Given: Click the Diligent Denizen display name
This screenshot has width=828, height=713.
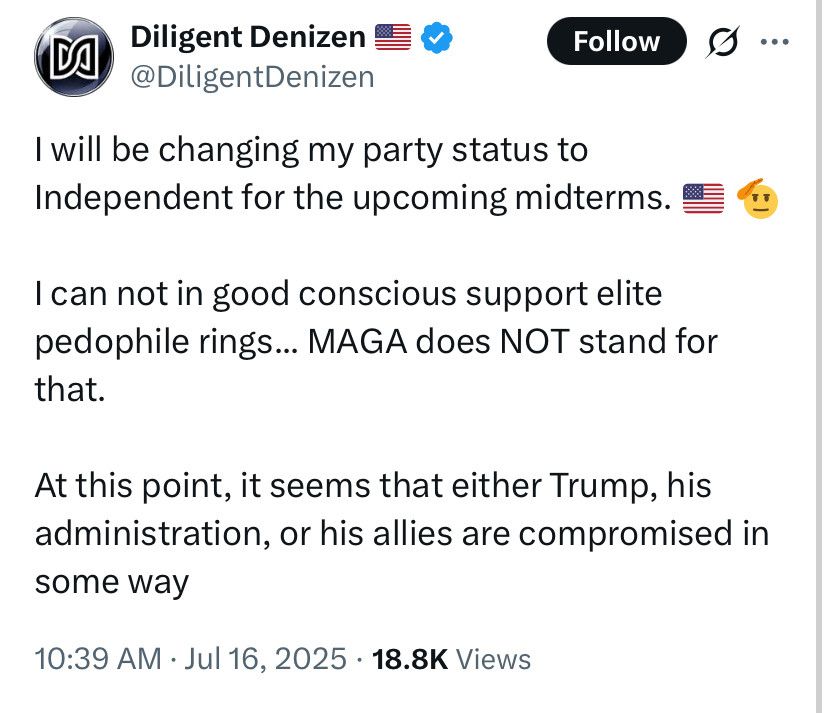Looking at the screenshot, I should [x=248, y=39].
